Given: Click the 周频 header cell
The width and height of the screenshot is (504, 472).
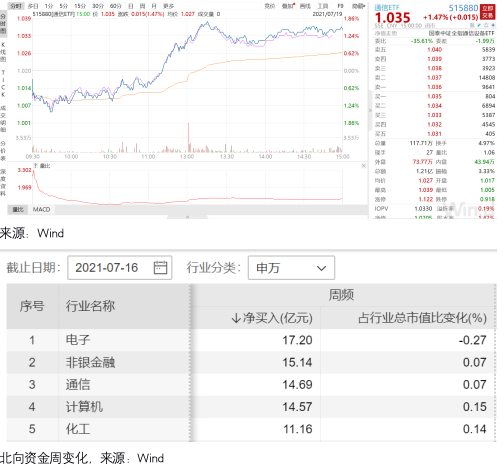Looking at the screenshot, I should 341,295.
